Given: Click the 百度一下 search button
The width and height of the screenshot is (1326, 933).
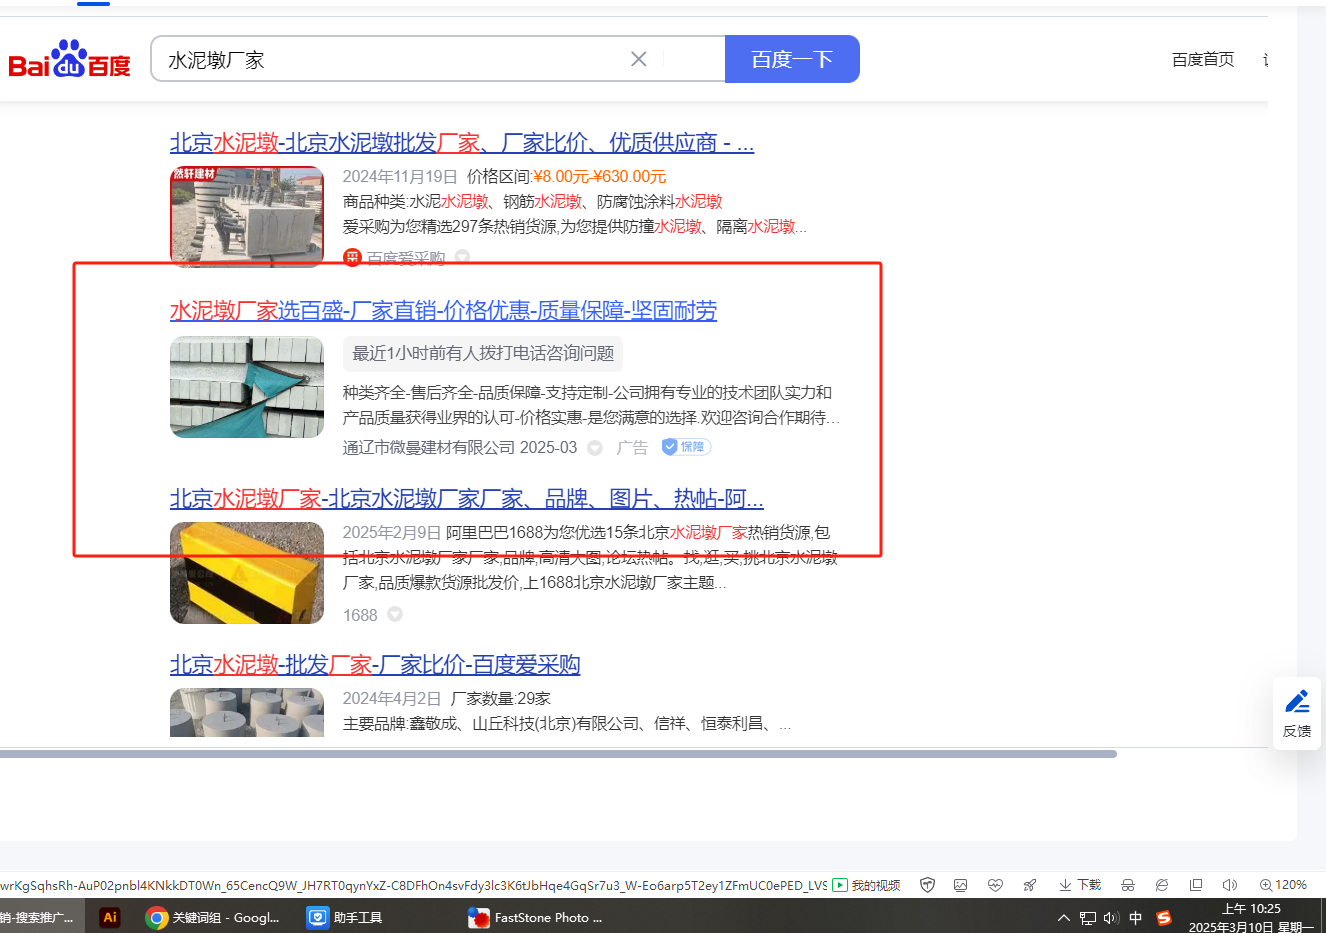Looking at the screenshot, I should pos(792,59).
